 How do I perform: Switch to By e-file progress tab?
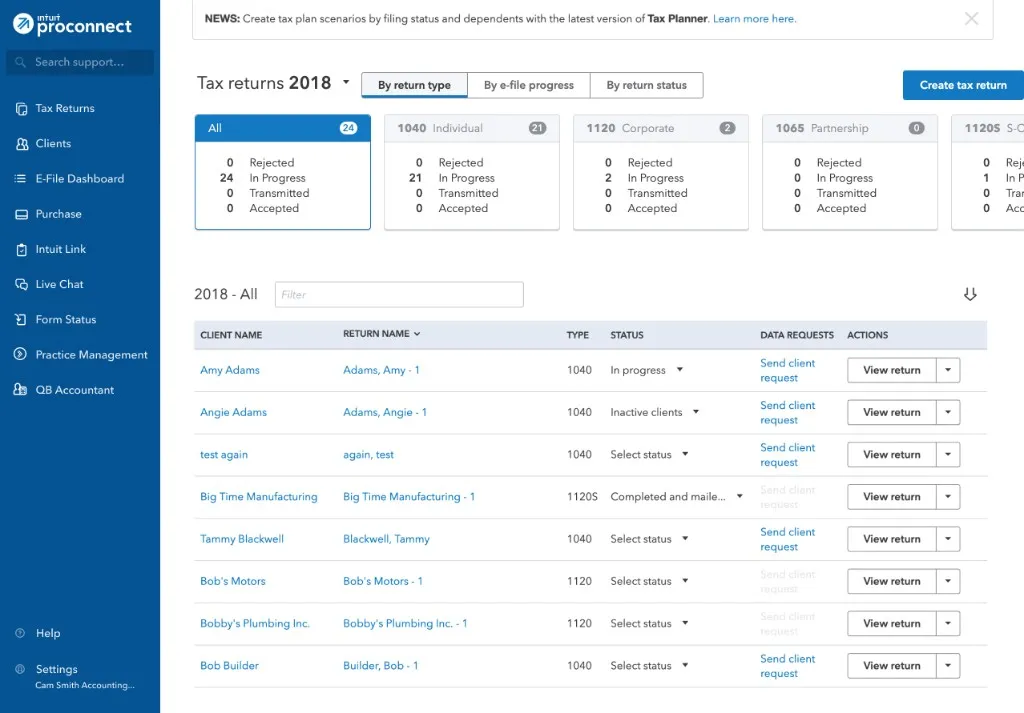tap(529, 86)
